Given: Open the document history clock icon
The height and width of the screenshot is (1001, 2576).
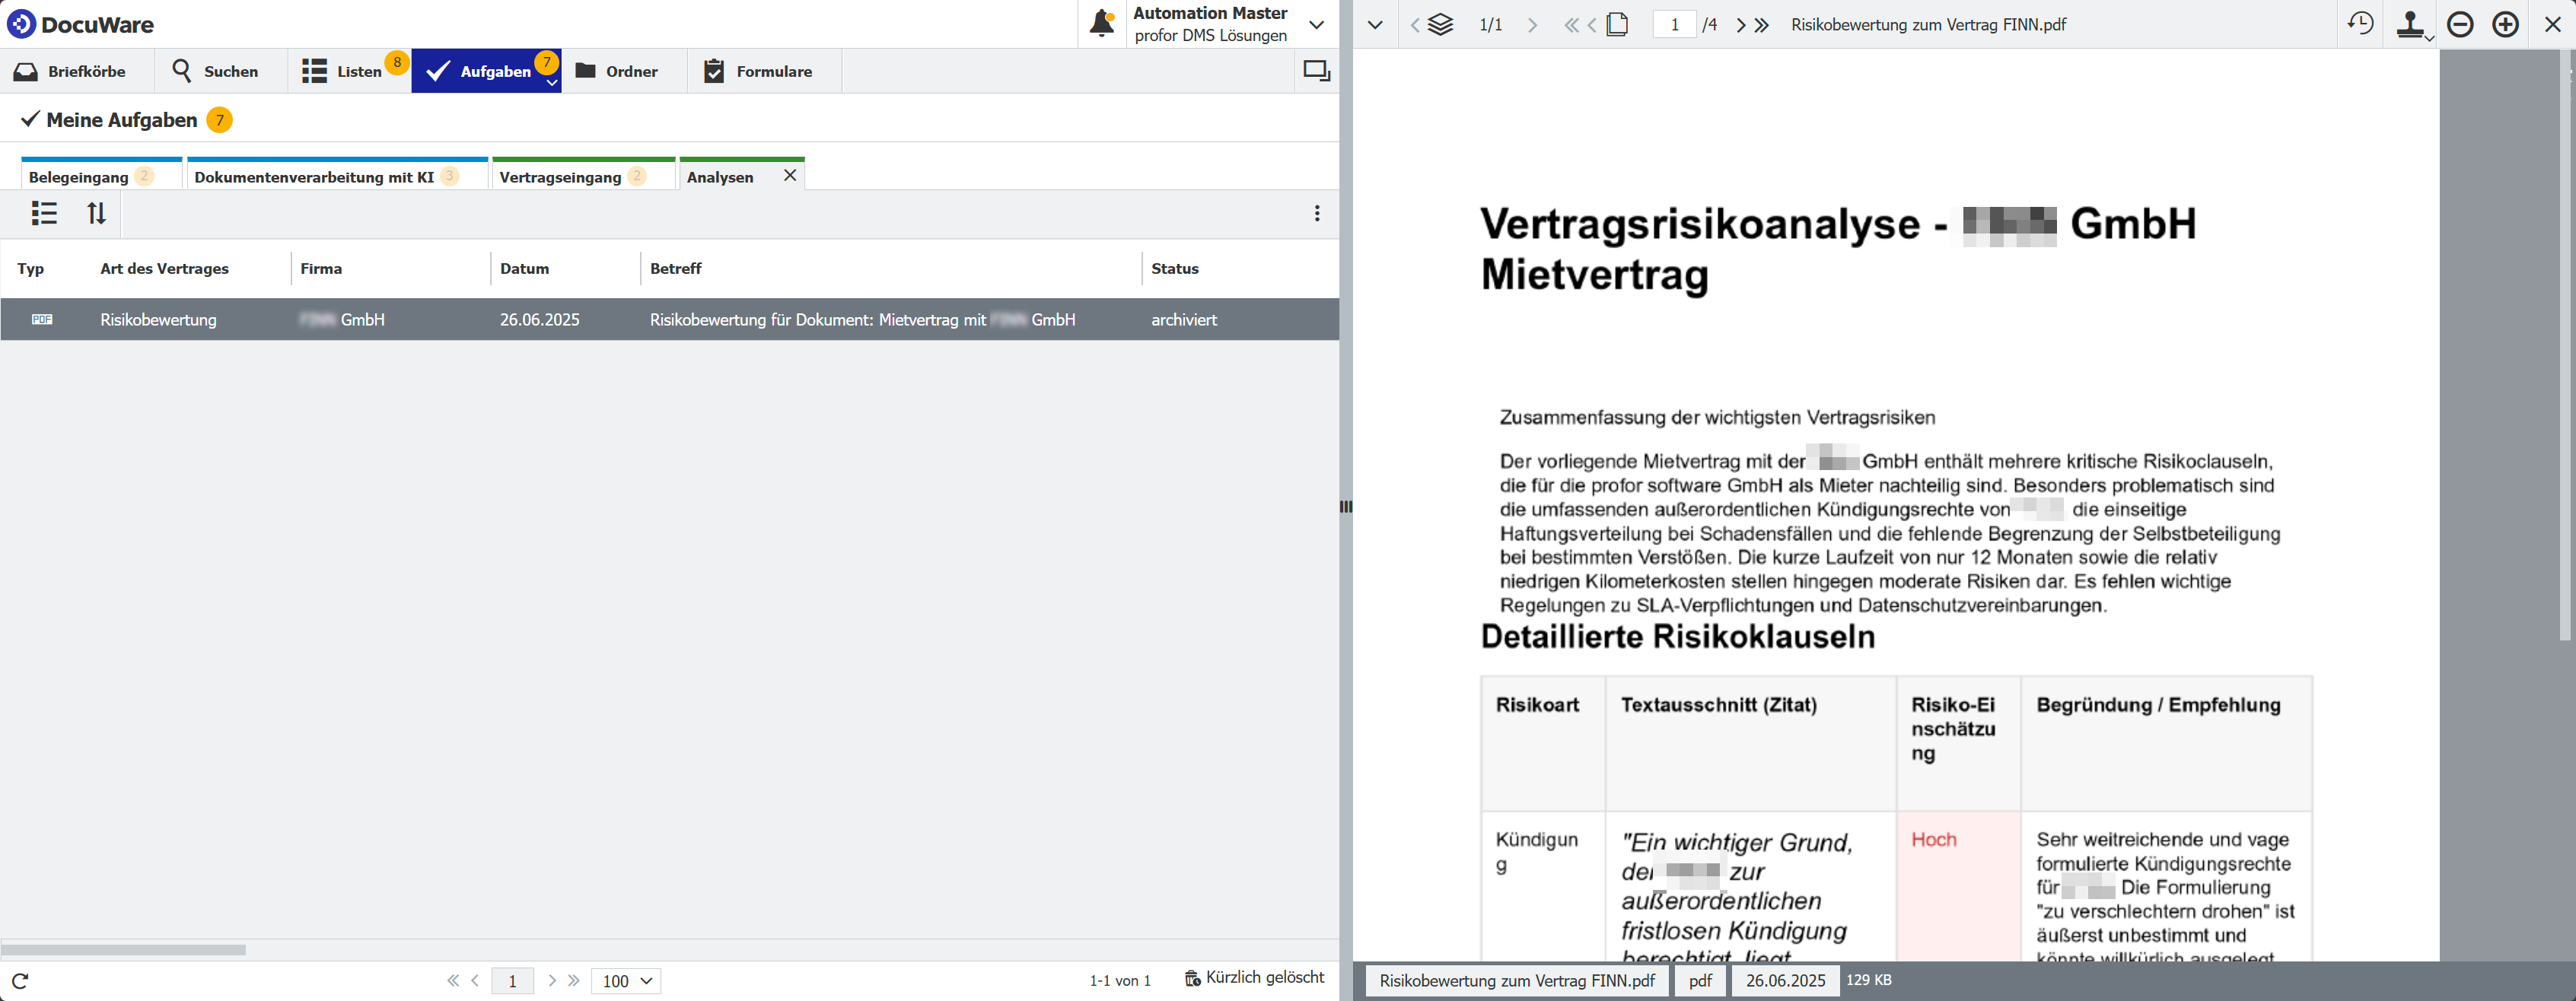Looking at the screenshot, I should pos(2361,24).
